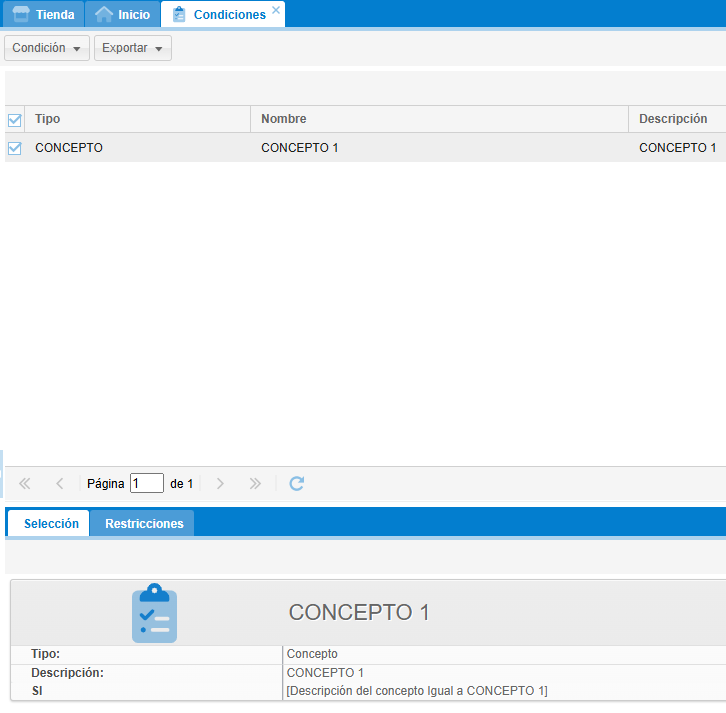Go to next page arrow

point(220,483)
